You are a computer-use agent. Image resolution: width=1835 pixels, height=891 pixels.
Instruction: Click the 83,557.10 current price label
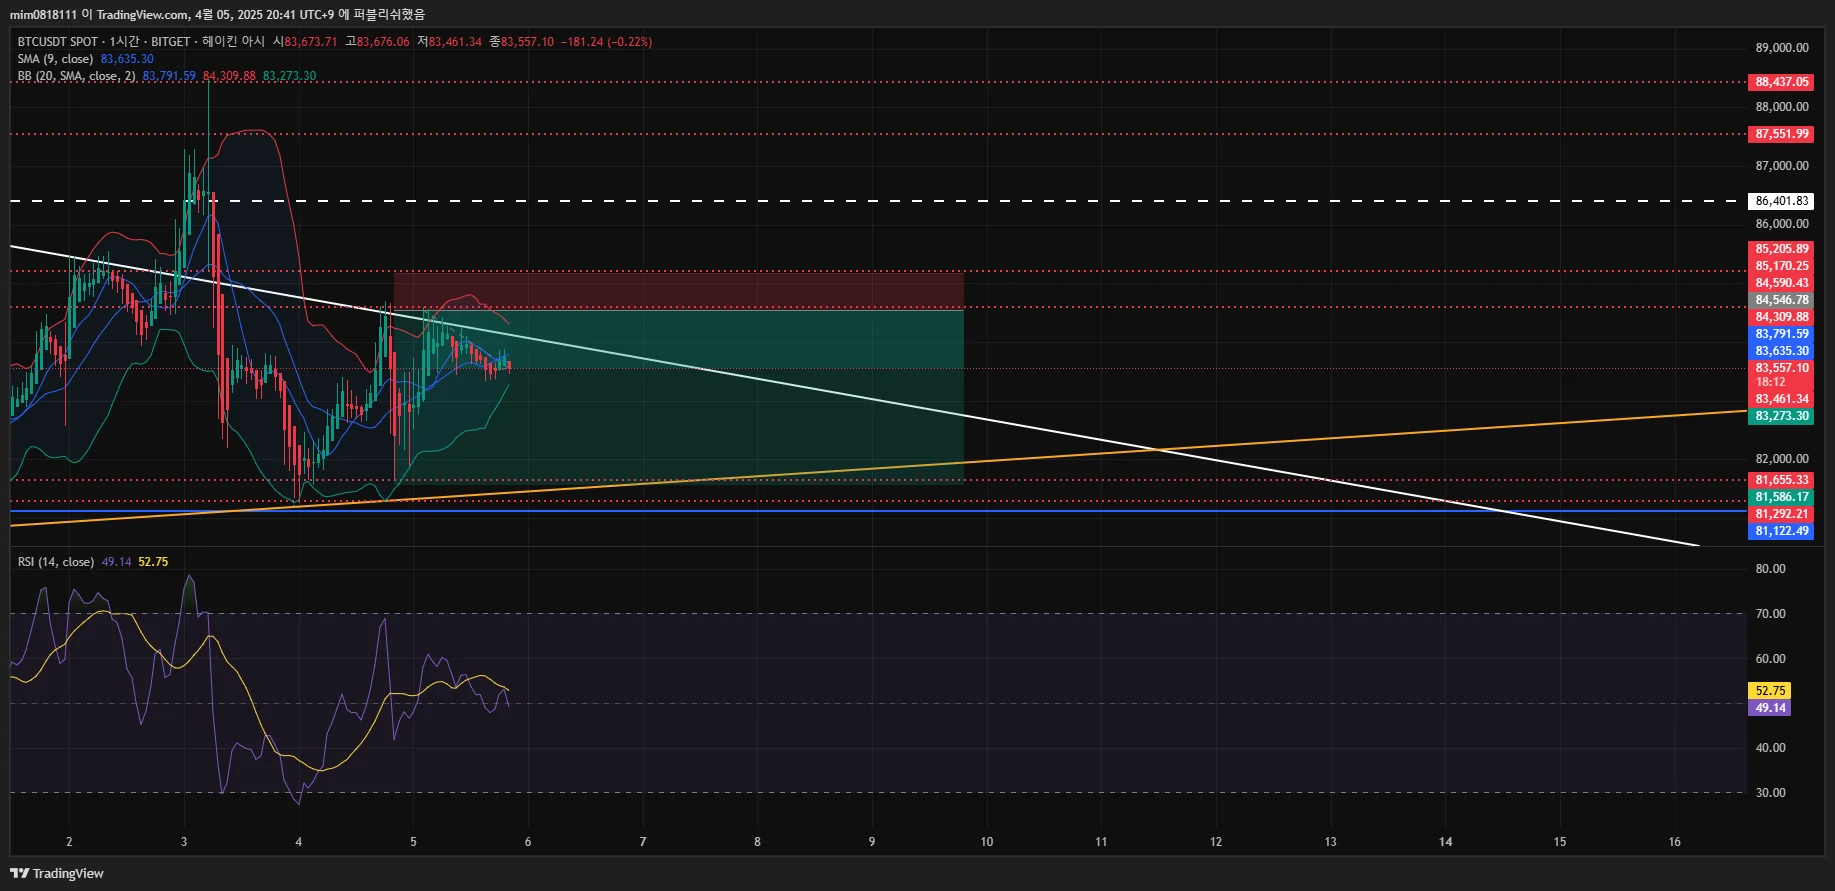click(x=1781, y=368)
